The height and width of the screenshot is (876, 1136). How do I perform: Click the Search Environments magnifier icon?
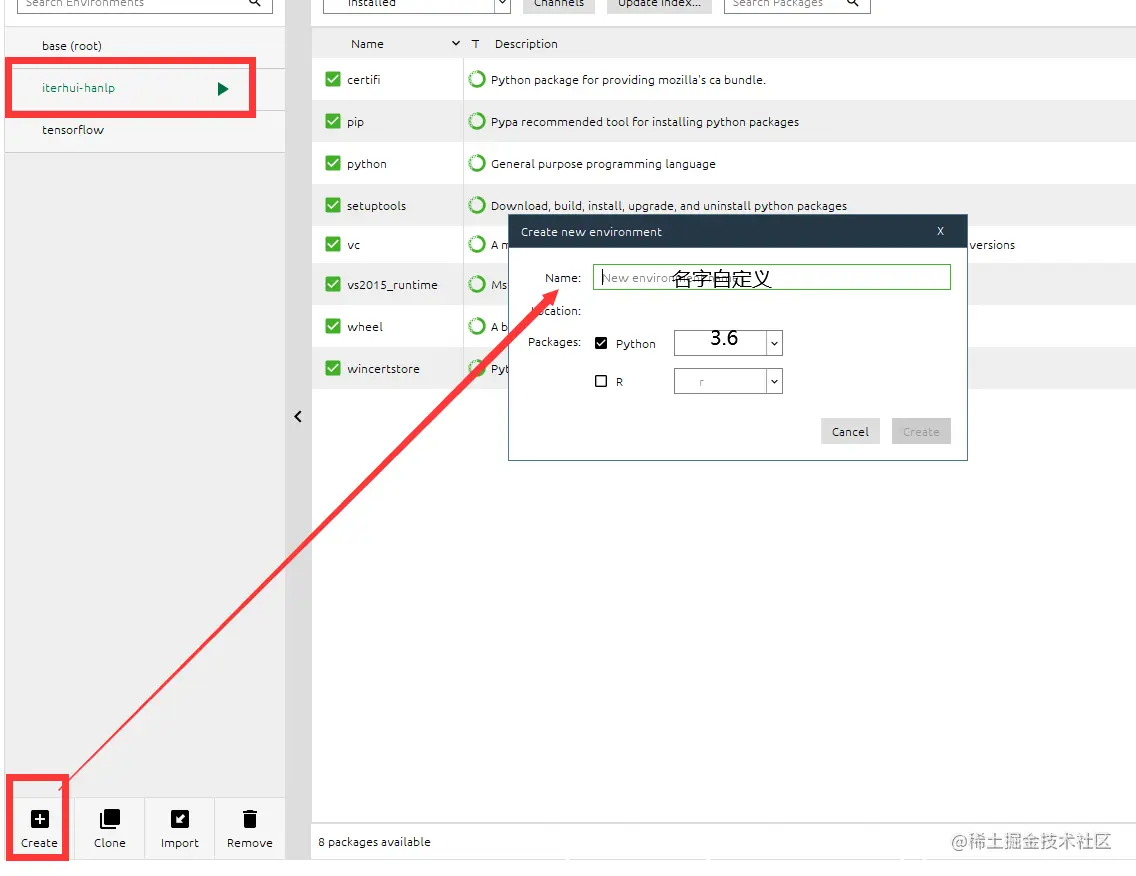tap(254, 3)
